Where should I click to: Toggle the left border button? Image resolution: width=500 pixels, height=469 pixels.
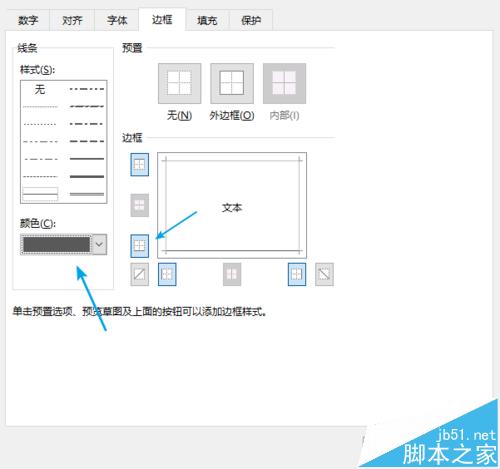pyautogui.click(x=167, y=274)
